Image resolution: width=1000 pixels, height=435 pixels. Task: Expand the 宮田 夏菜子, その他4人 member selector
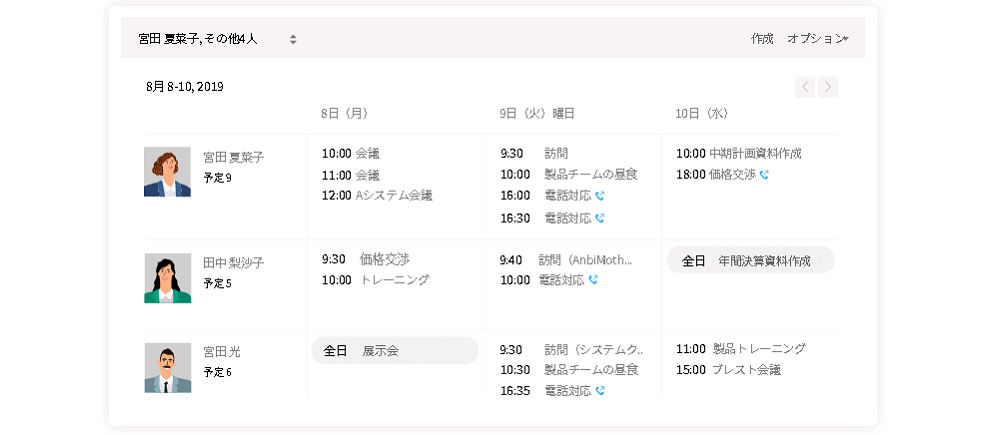[217, 39]
